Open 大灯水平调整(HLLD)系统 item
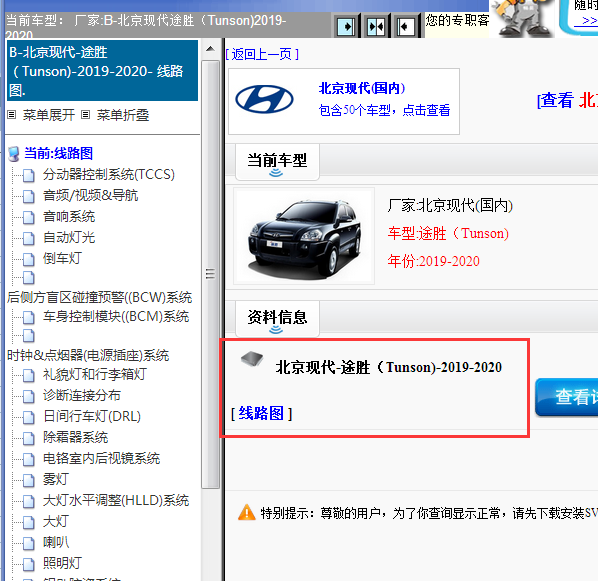The width and height of the screenshot is (598, 581). [116, 500]
